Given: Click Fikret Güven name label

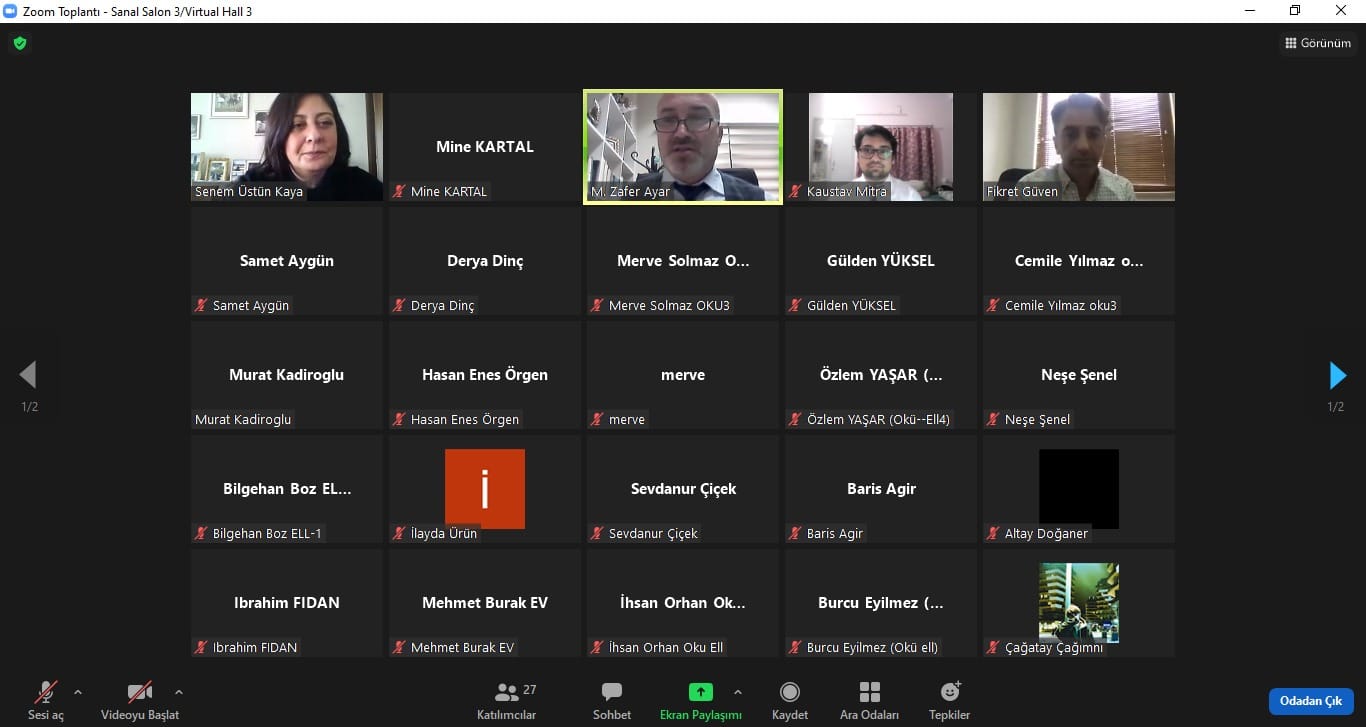Looking at the screenshot, I should [1022, 191].
